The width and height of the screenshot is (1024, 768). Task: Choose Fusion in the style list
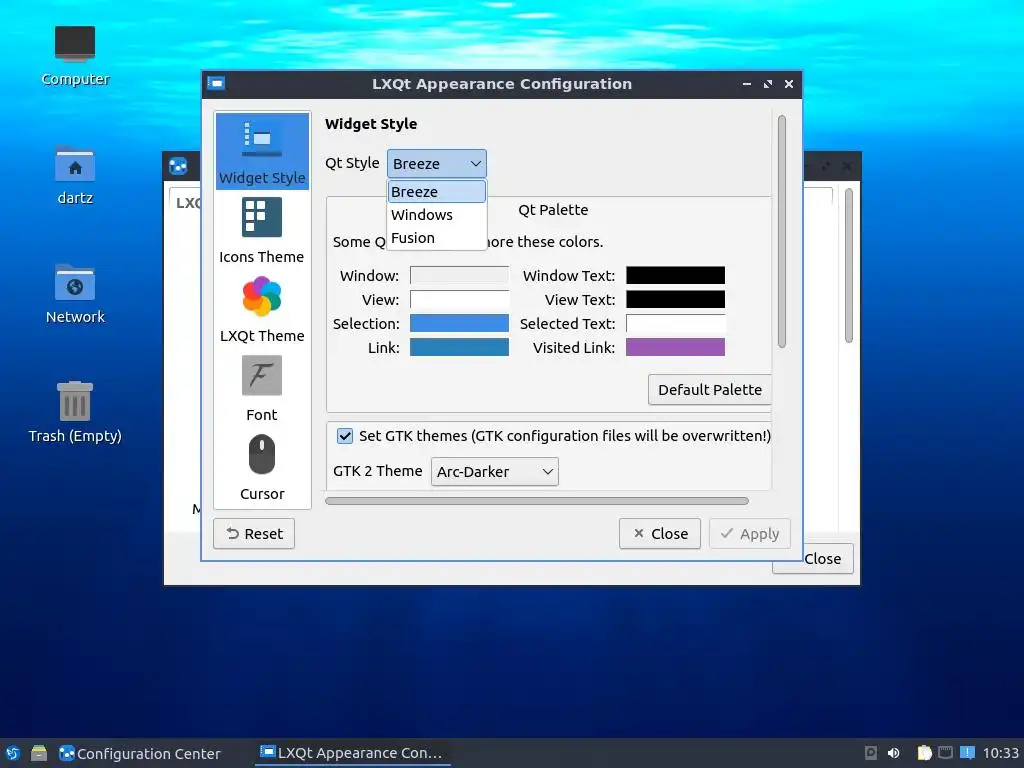tap(436, 238)
